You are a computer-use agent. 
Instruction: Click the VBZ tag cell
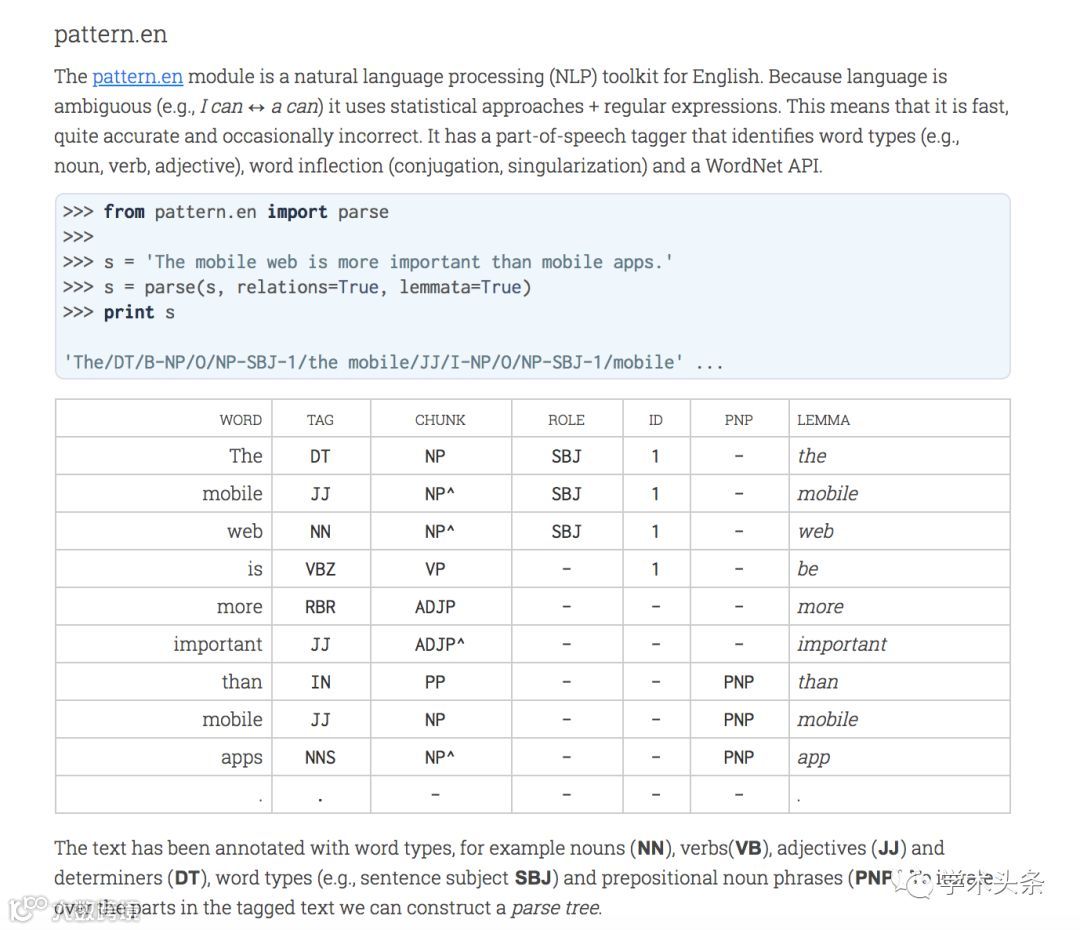click(320, 569)
